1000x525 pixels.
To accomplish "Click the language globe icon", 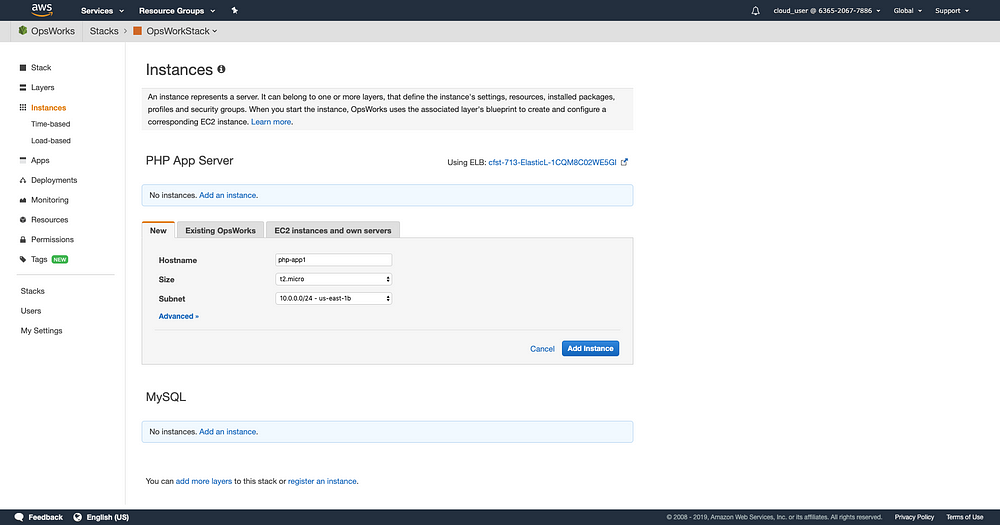I will tap(78, 517).
